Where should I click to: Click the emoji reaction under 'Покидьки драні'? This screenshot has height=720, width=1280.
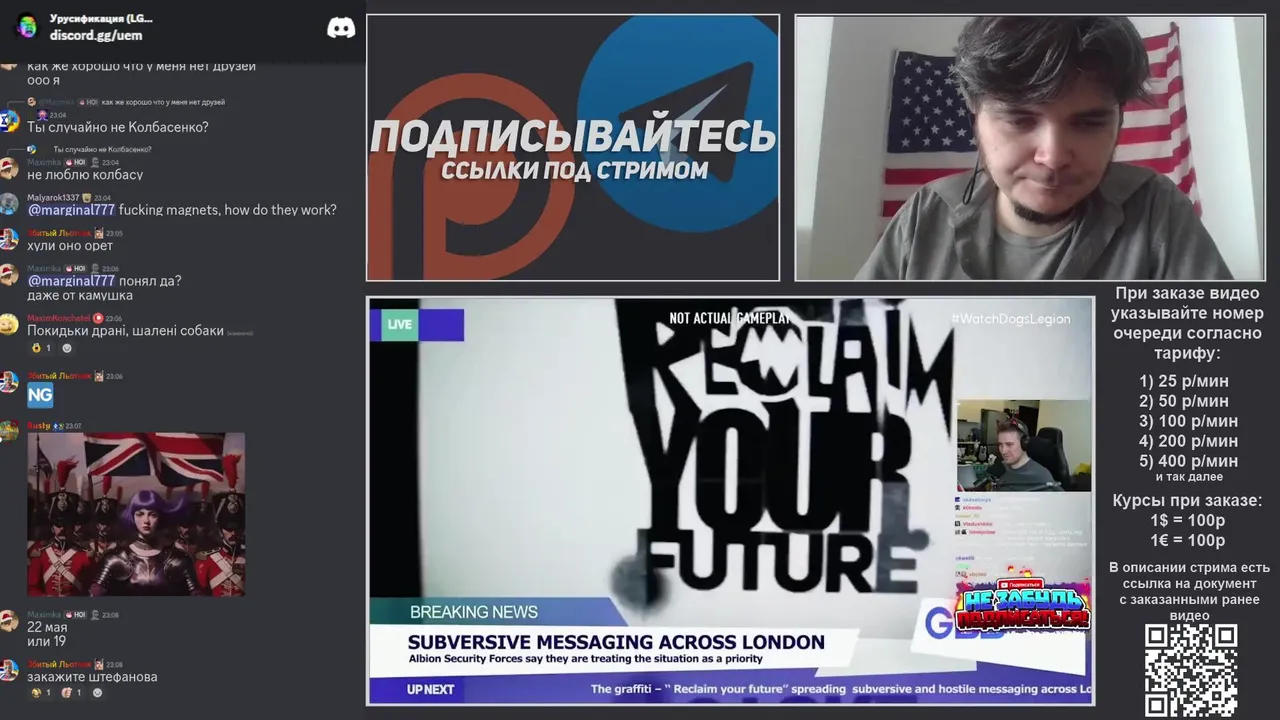41,348
